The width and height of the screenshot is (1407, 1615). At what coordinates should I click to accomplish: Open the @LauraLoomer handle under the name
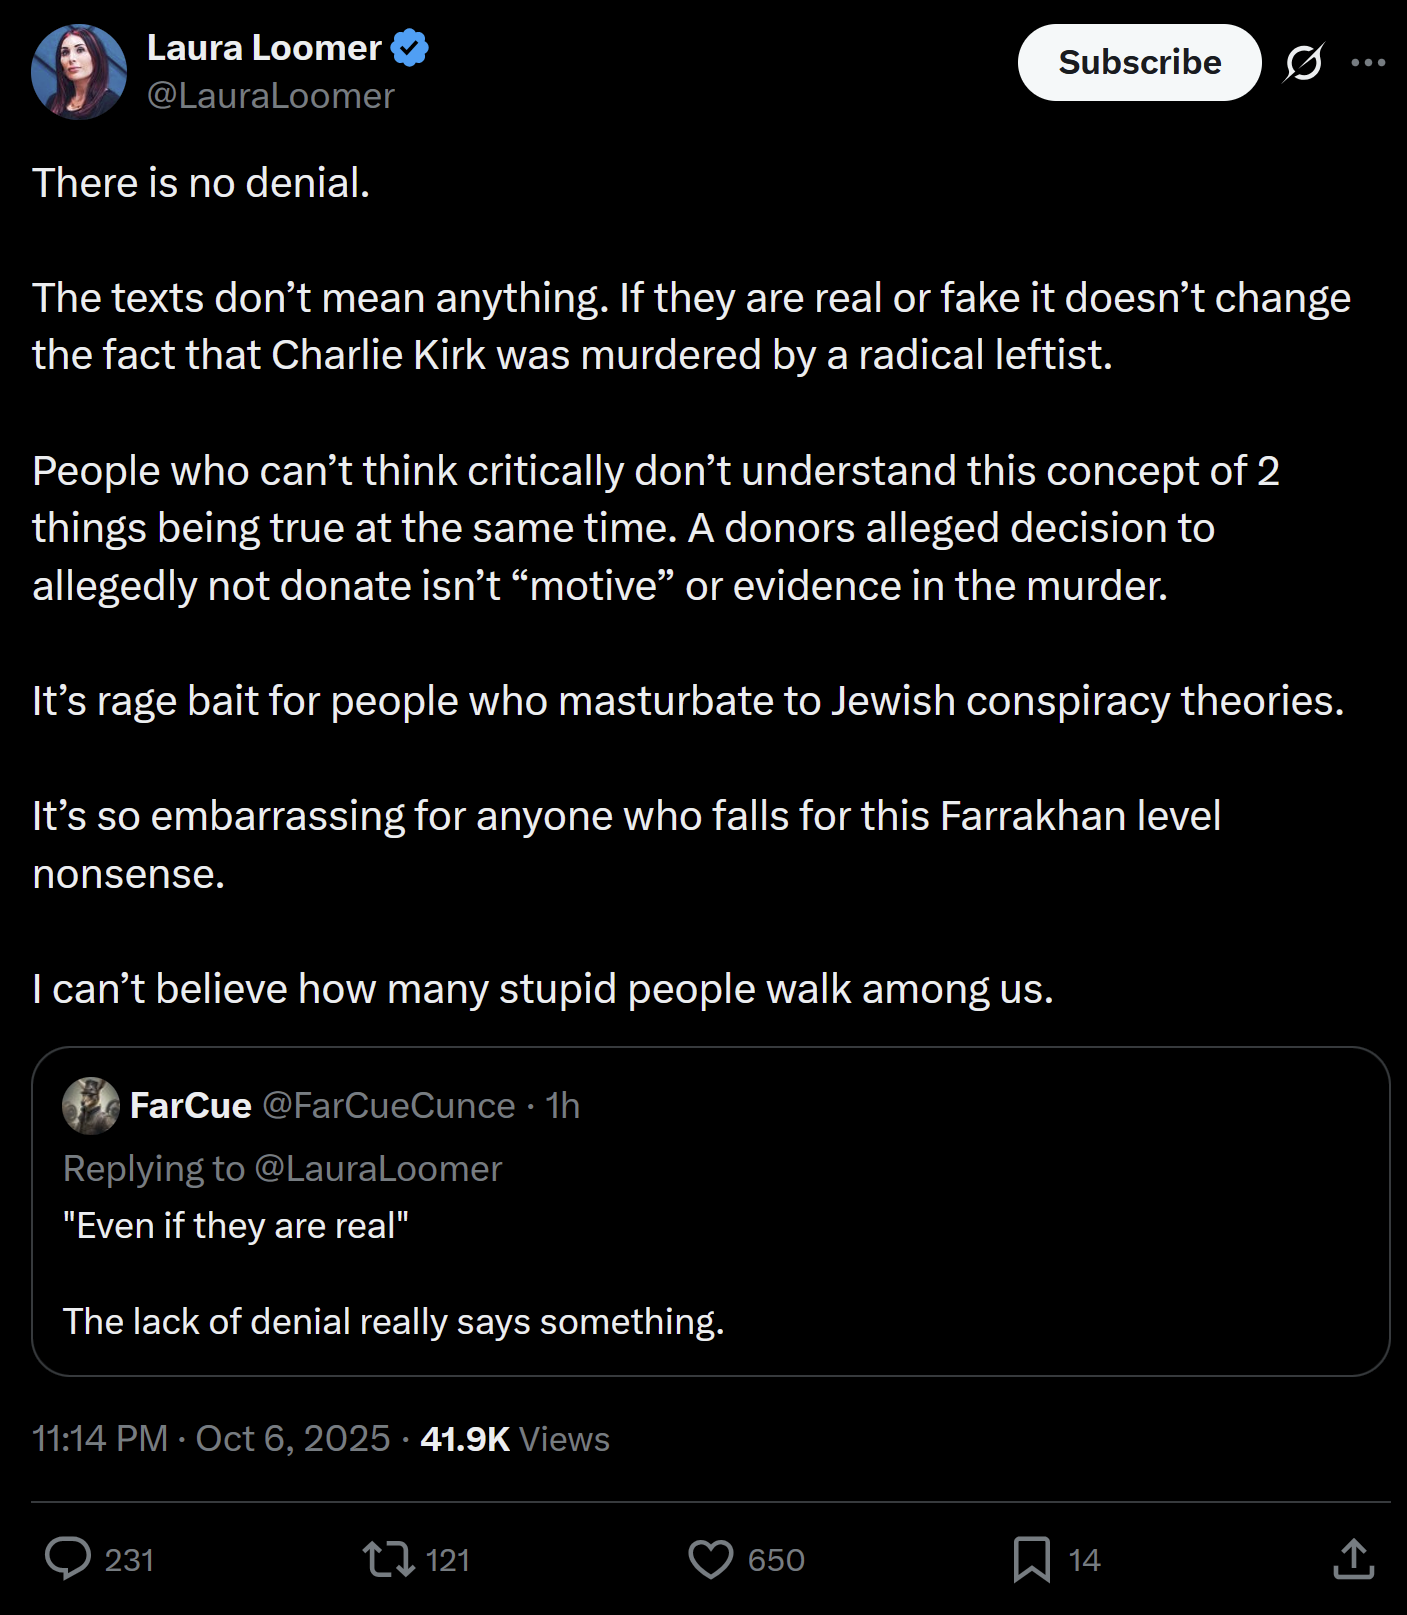point(271,96)
